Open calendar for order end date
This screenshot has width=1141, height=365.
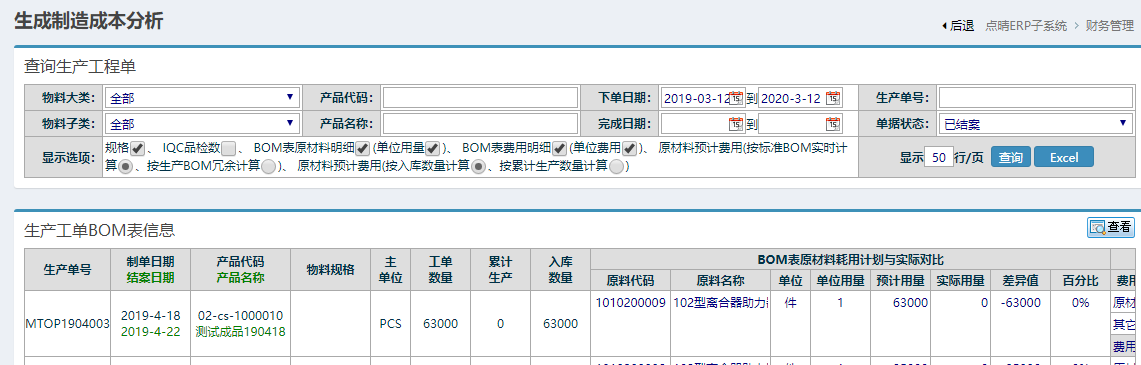tap(833, 98)
